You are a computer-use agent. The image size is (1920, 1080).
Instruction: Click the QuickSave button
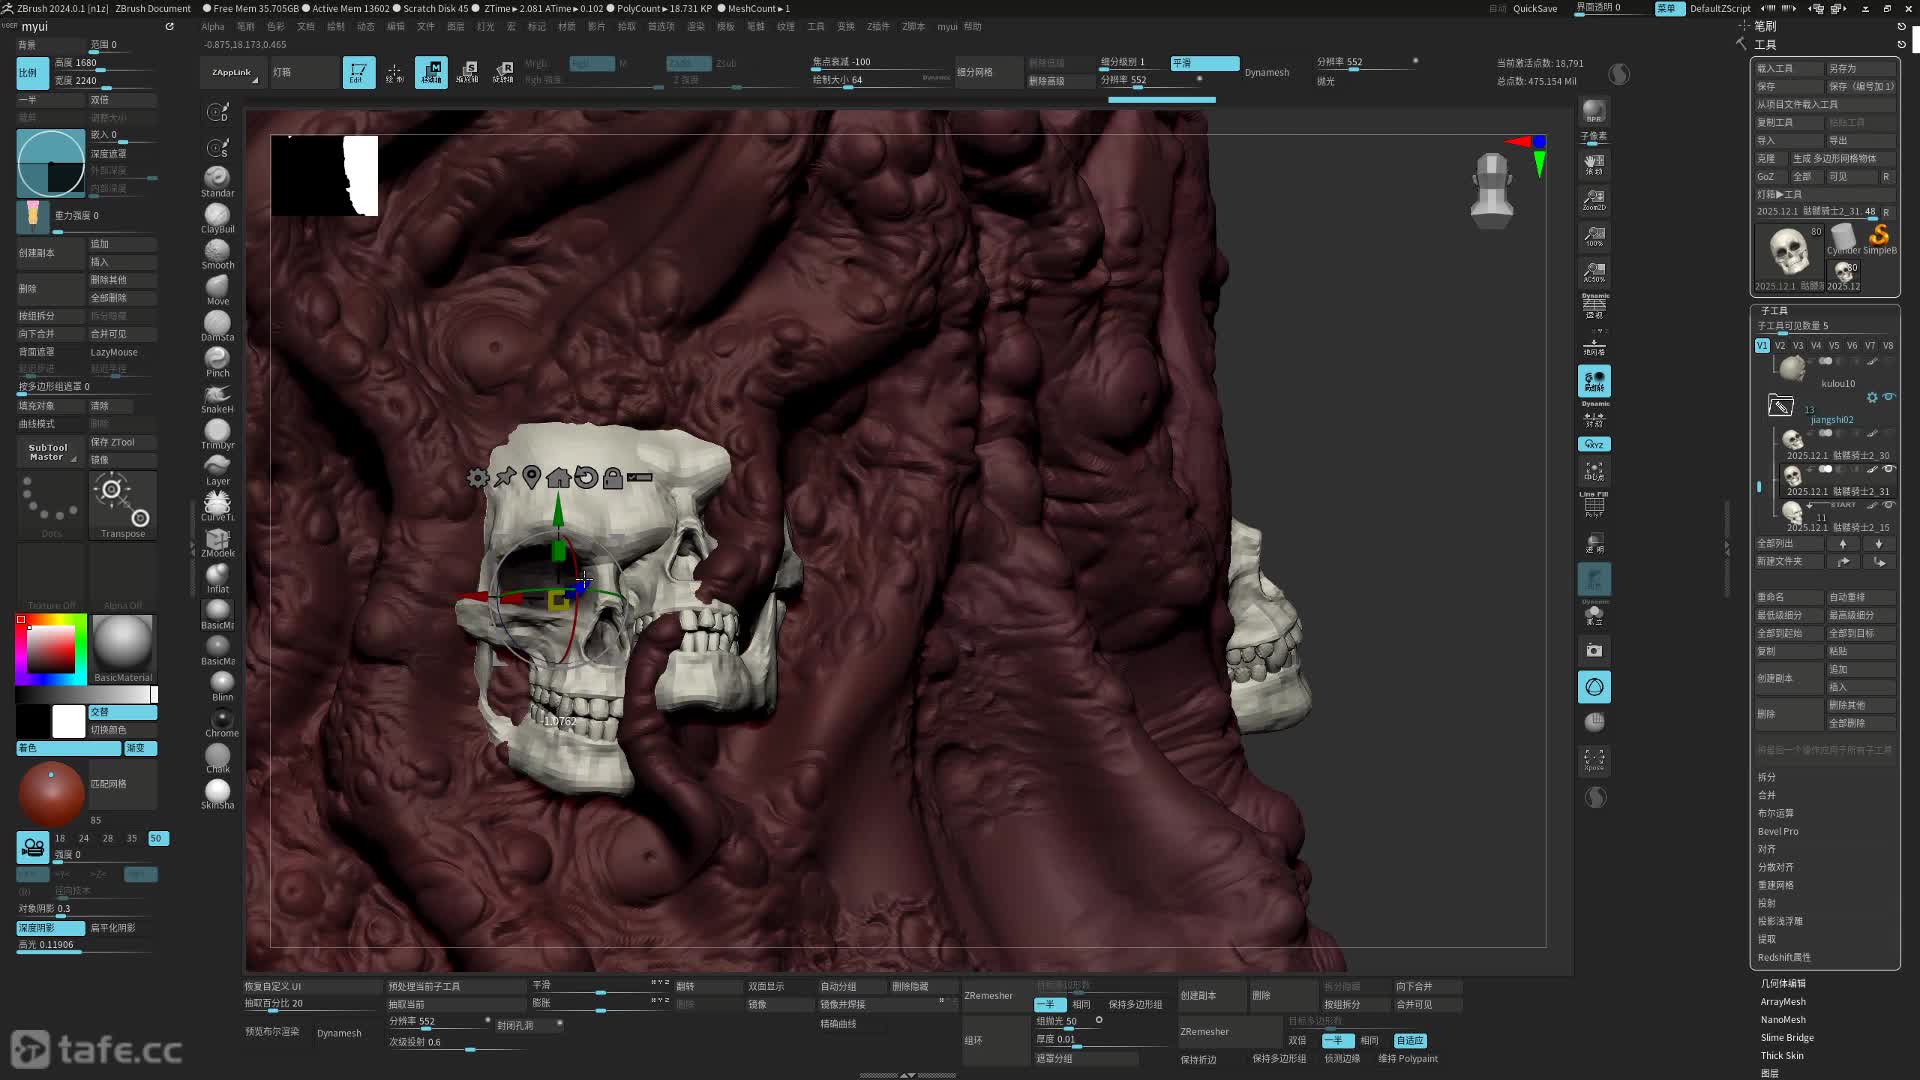(x=1534, y=8)
